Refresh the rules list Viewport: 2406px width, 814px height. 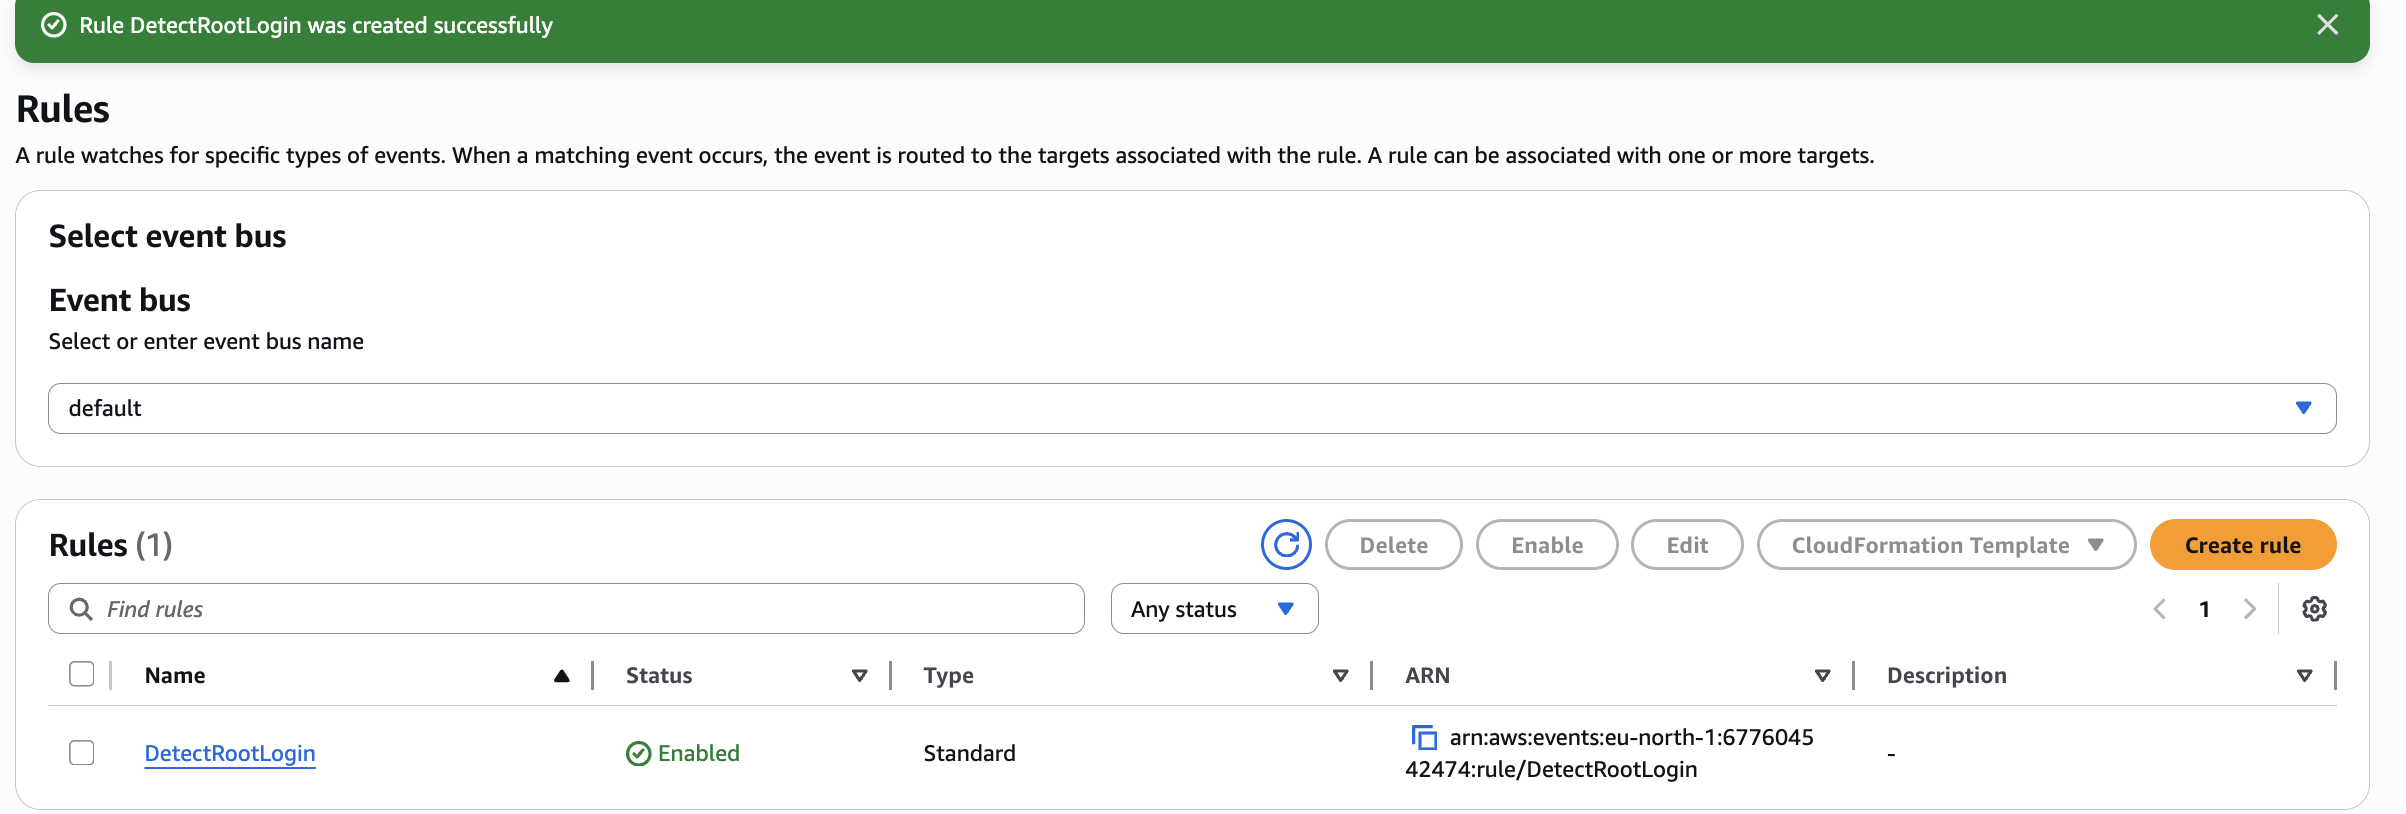tap(1286, 545)
